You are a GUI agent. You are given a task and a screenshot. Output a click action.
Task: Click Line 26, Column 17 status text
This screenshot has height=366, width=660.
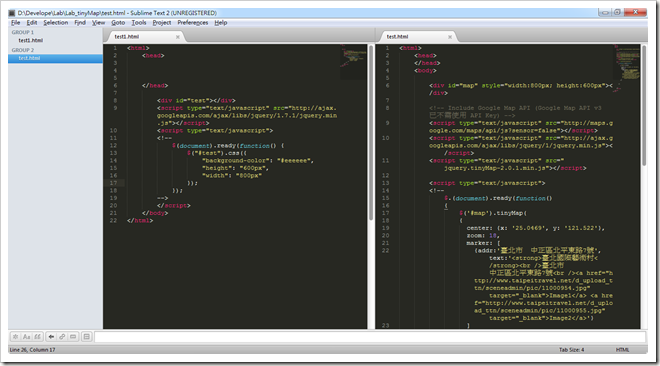point(32,350)
